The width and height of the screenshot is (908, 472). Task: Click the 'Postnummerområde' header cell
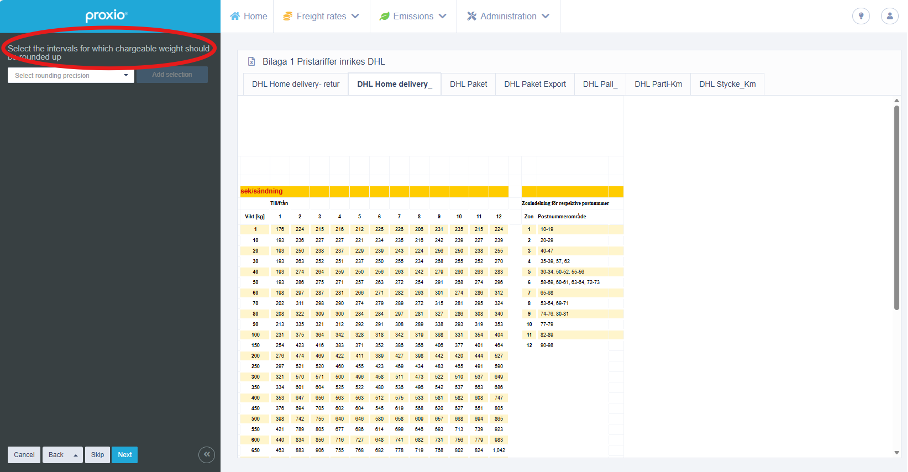click(x=562, y=217)
